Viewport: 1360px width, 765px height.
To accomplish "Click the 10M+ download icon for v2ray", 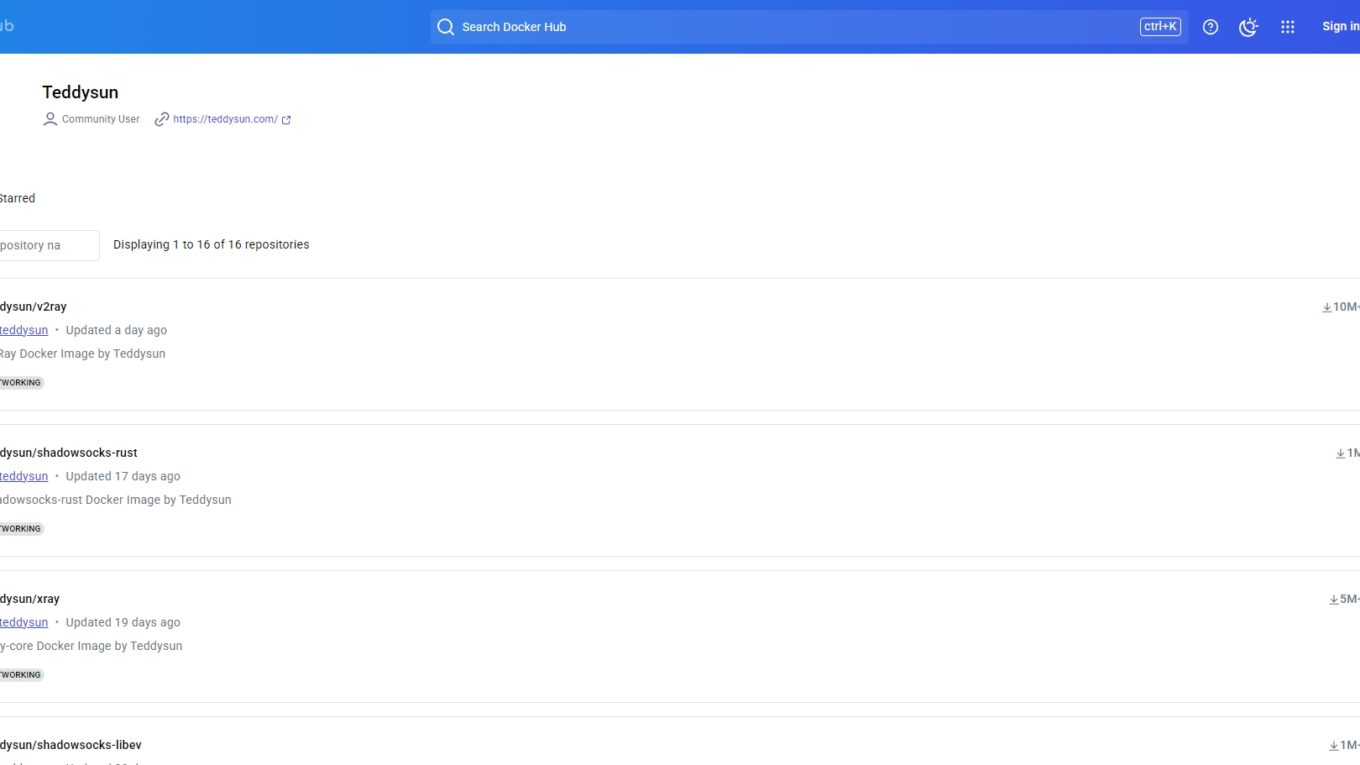I will (1327, 307).
